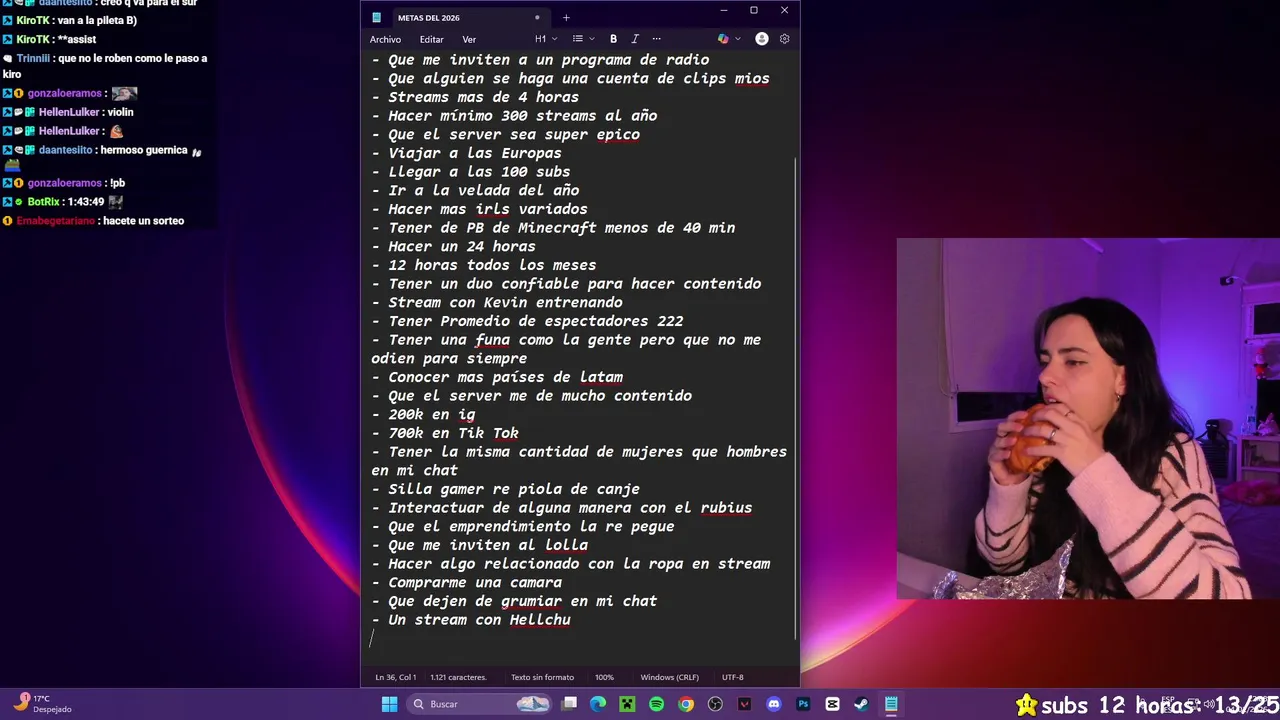Viewport: 1280px width, 720px height.
Task: Open Task View from the taskbar
Action: coord(569,704)
